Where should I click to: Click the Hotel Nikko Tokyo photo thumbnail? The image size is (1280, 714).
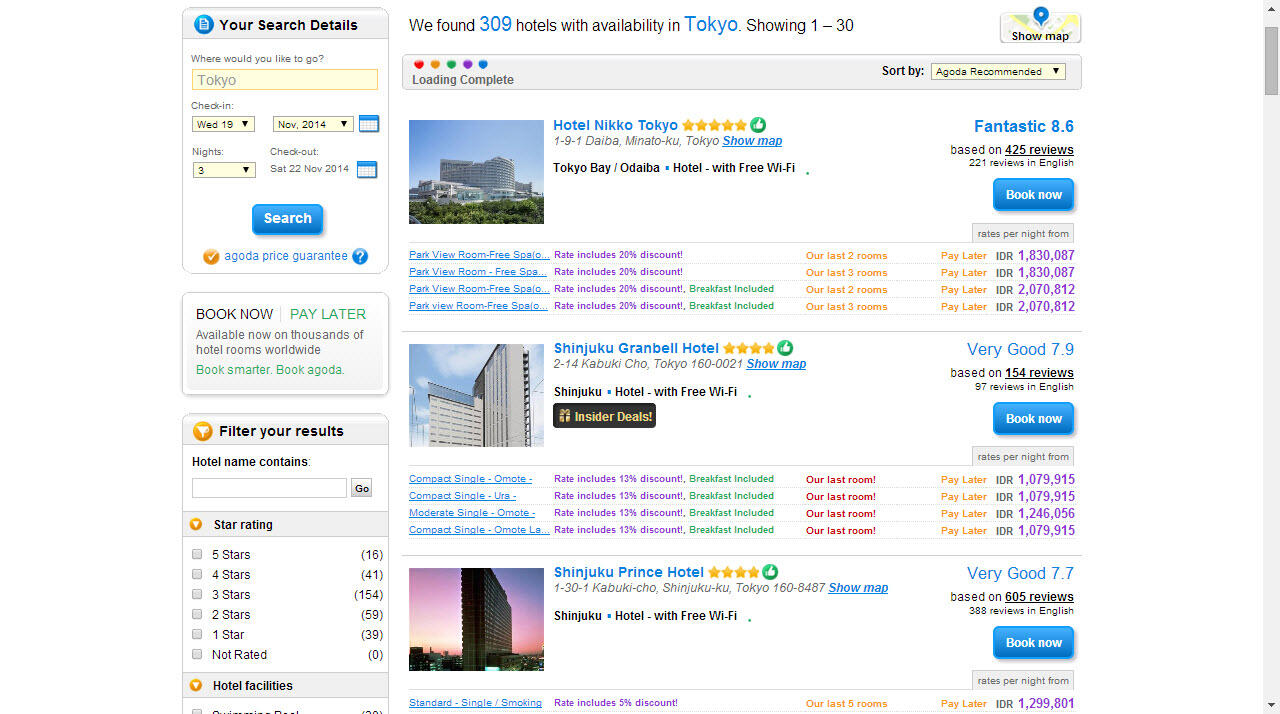(476, 172)
